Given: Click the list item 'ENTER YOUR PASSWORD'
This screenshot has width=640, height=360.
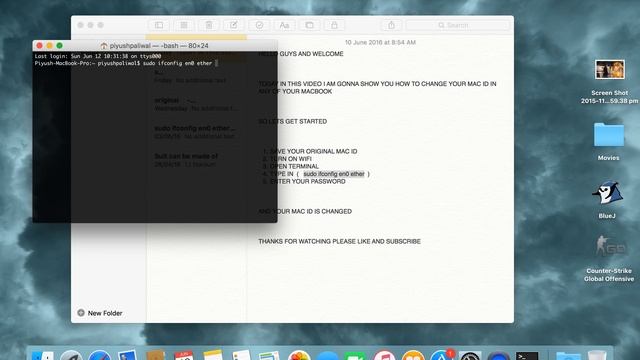Looking at the screenshot, I should [308, 182].
